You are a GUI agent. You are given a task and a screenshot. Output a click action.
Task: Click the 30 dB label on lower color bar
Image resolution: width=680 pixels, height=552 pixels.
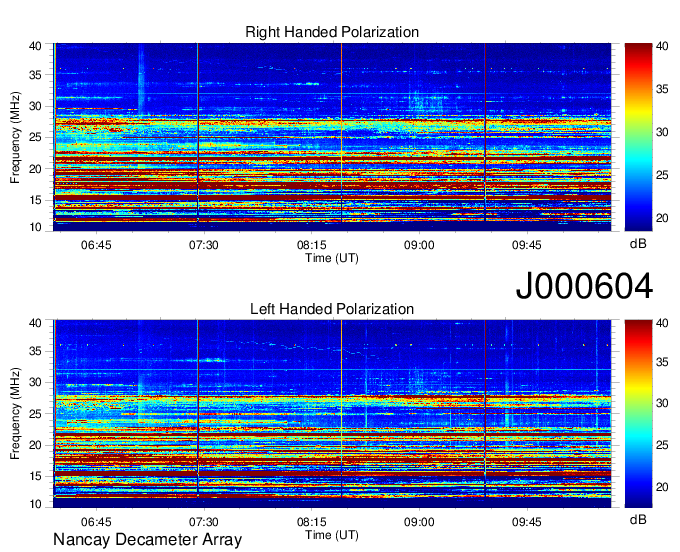point(662,403)
